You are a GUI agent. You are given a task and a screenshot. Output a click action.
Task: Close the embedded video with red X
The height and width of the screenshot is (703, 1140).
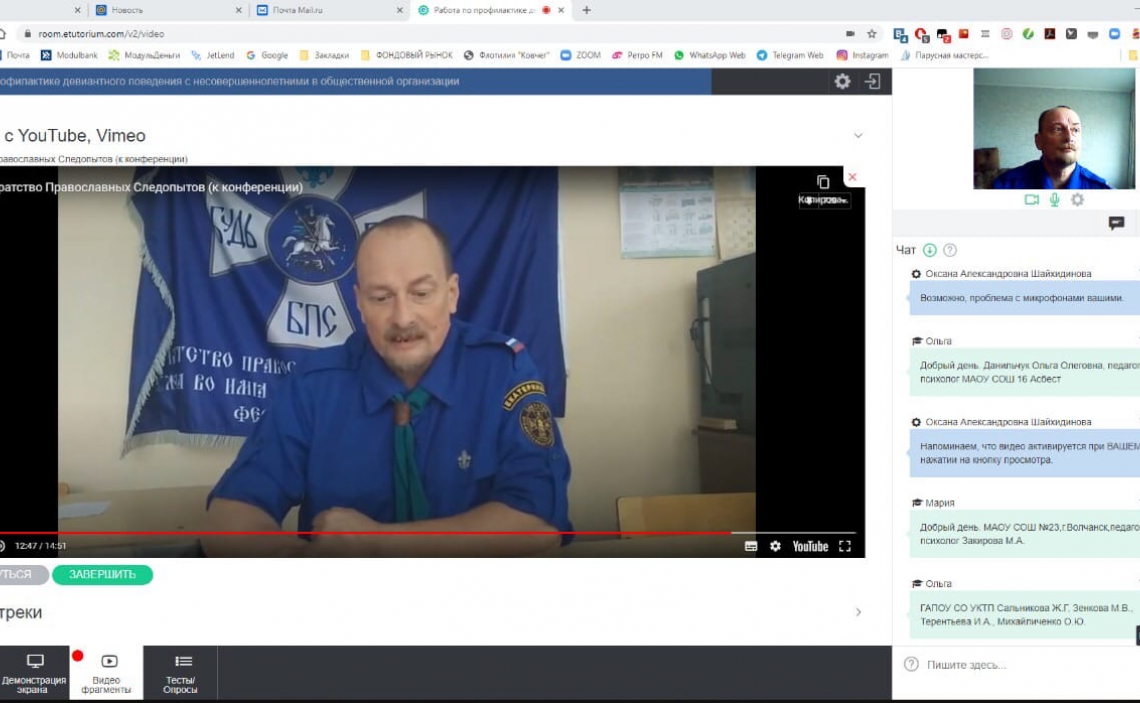852,177
